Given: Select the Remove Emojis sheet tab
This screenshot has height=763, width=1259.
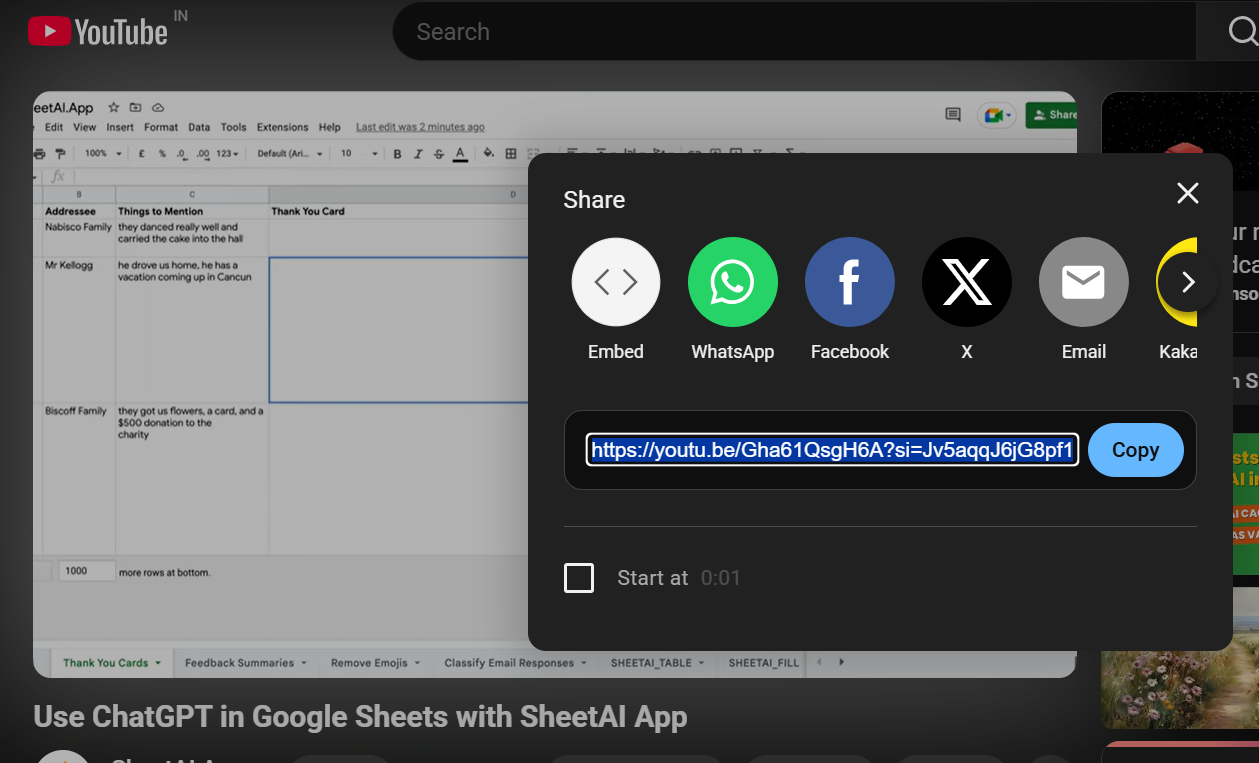Looking at the screenshot, I should point(375,663).
